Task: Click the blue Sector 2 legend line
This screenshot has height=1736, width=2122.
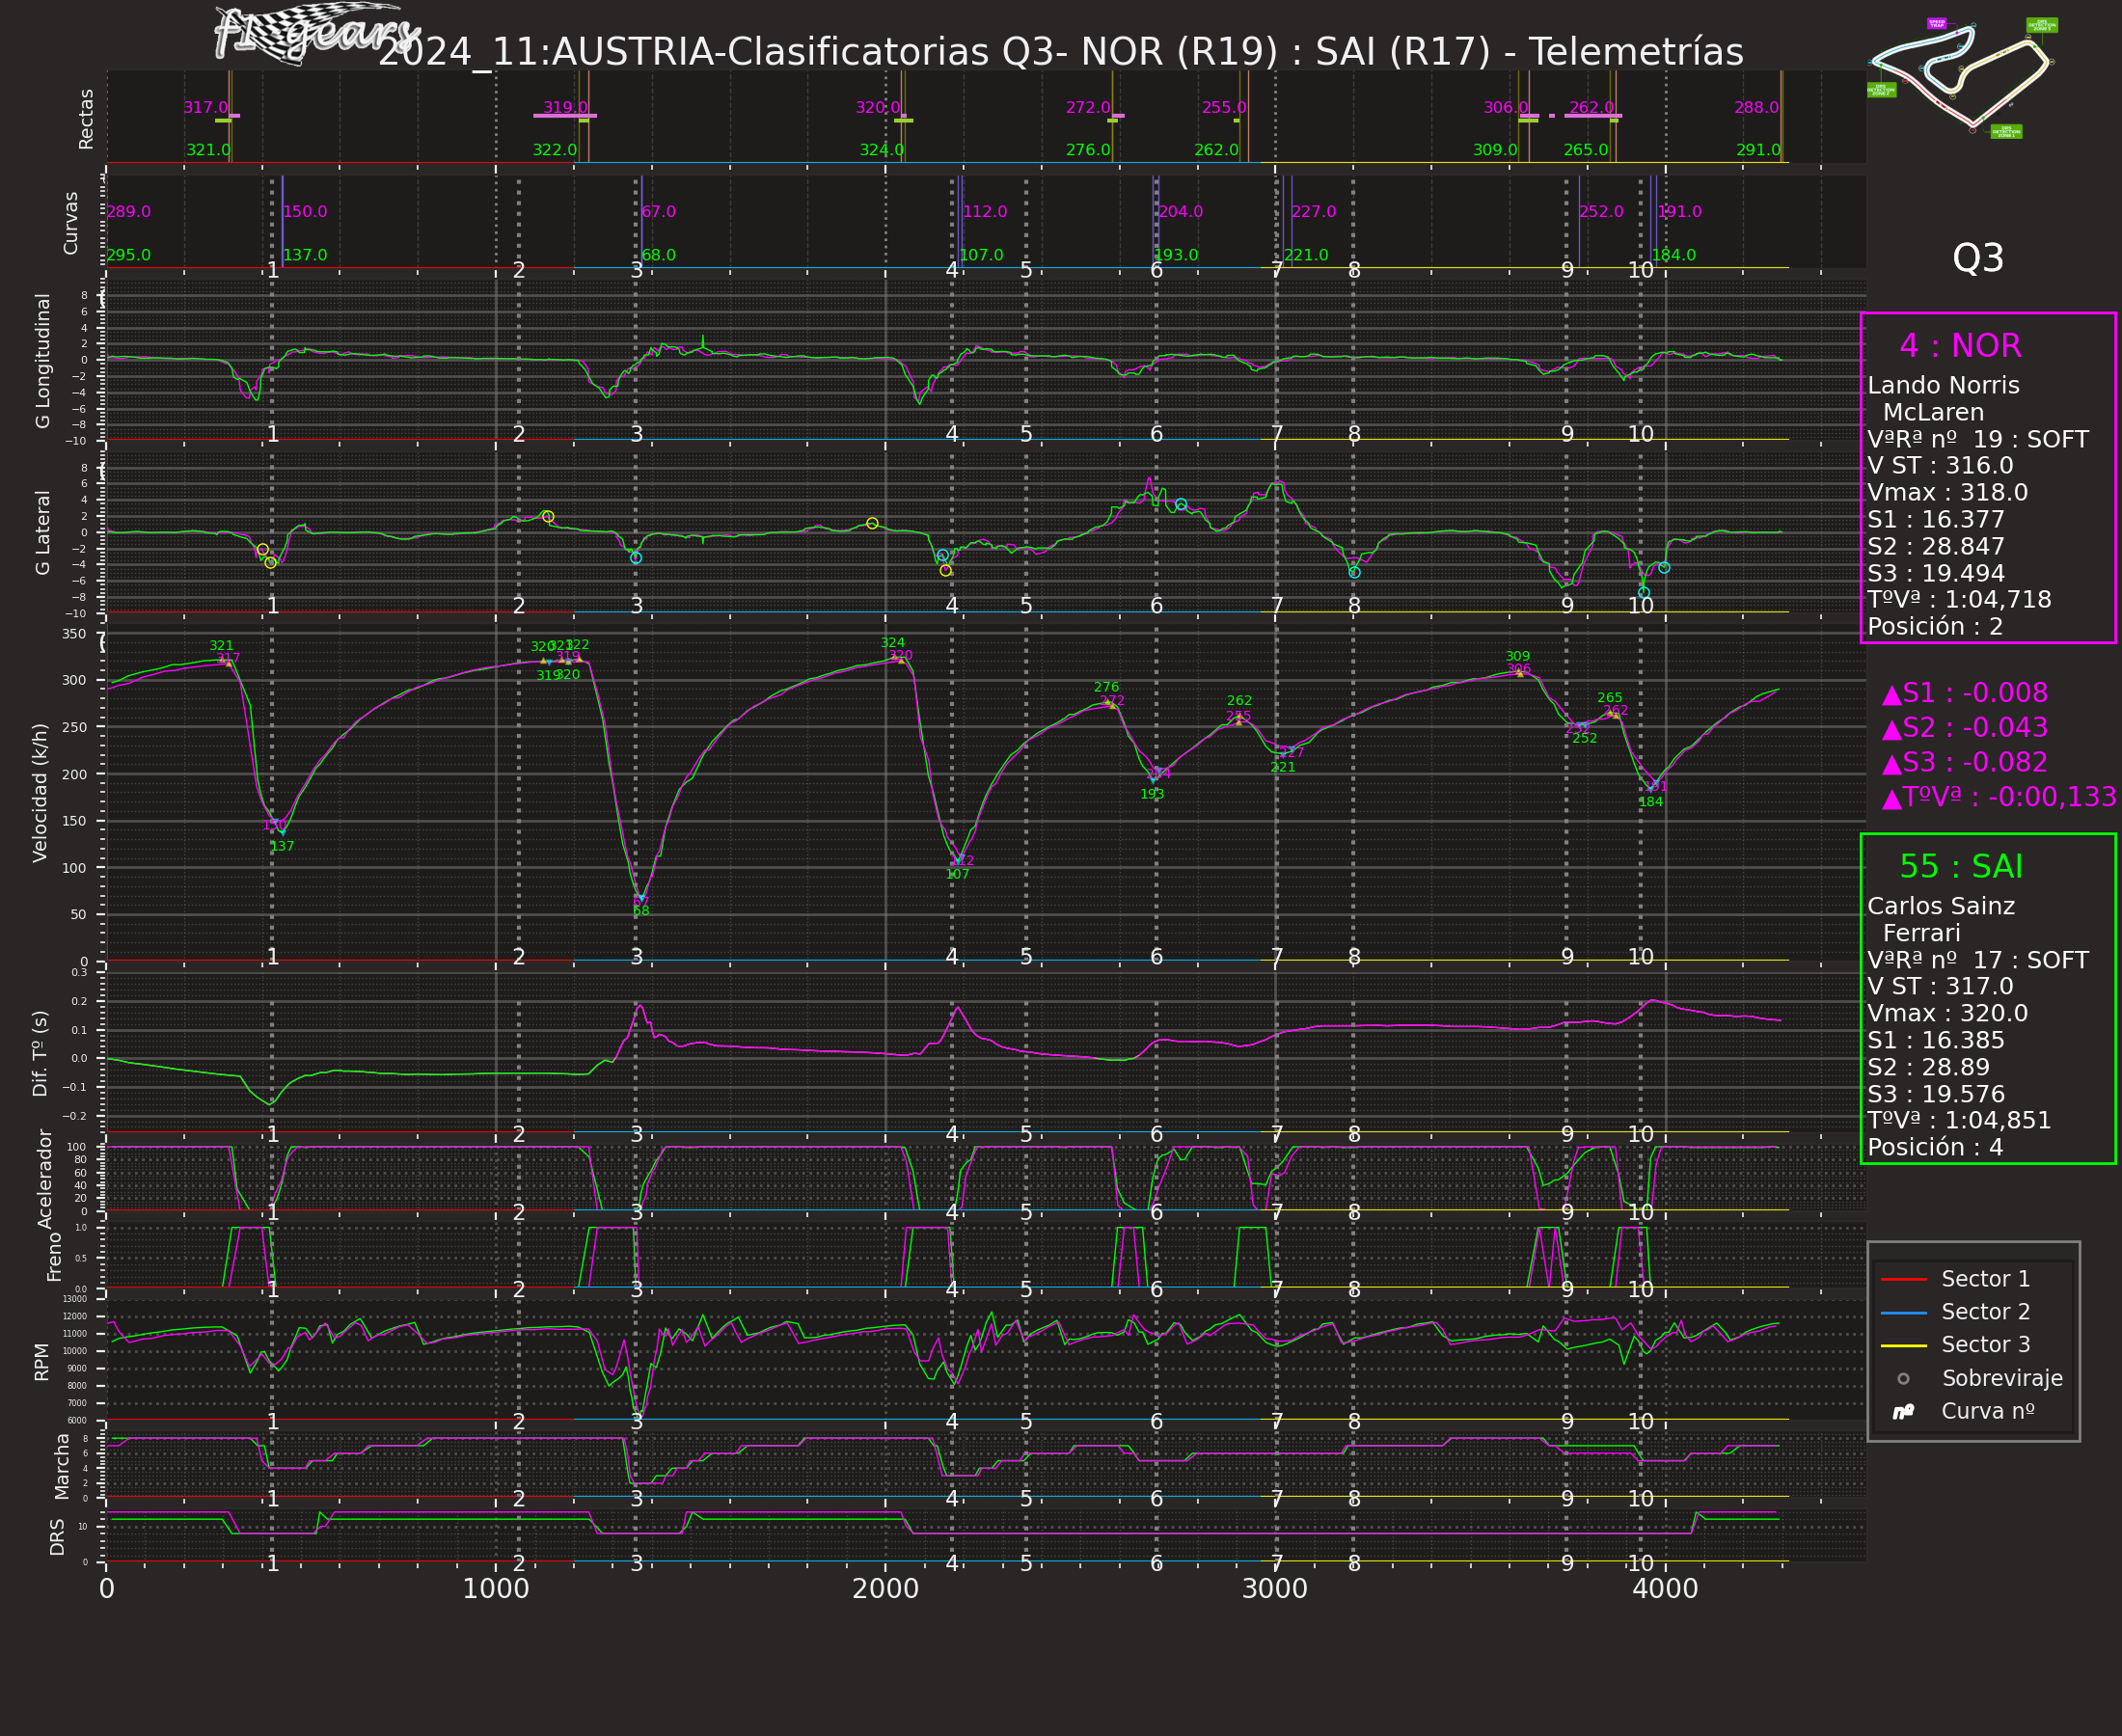Action: click(x=1903, y=1312)
